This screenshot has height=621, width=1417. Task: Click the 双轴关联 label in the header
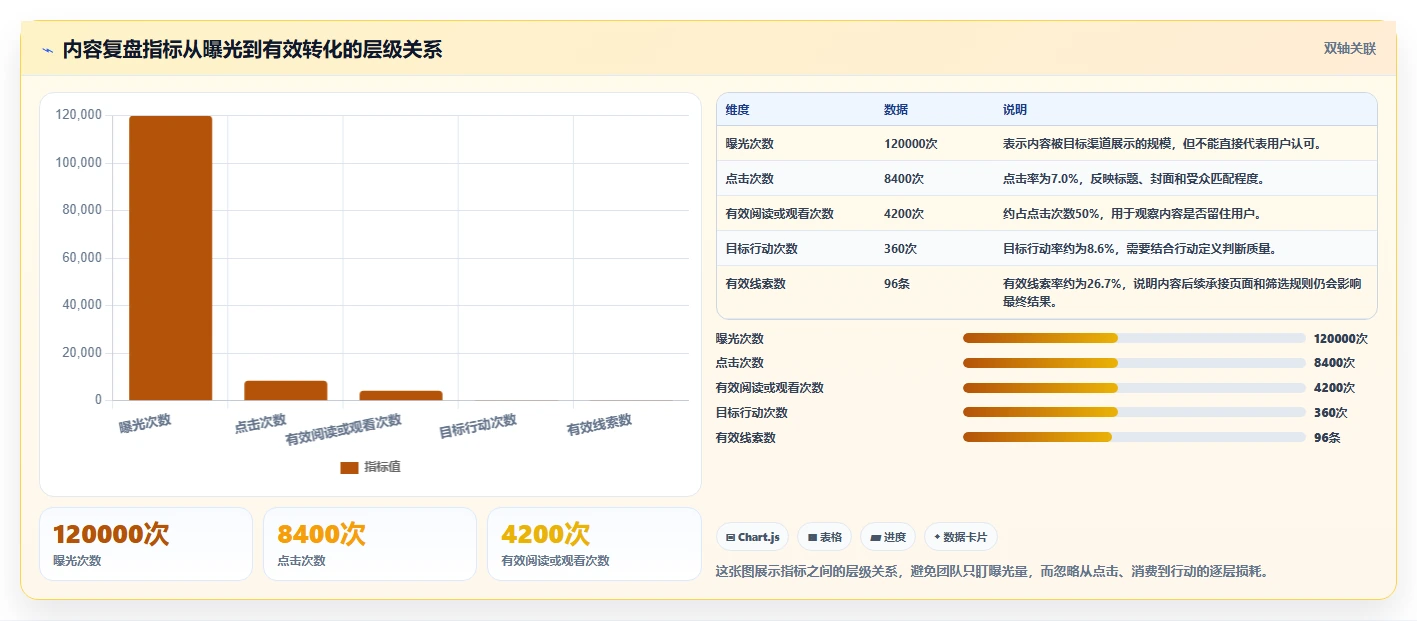pyautogui.click(x=1350, y=49)
